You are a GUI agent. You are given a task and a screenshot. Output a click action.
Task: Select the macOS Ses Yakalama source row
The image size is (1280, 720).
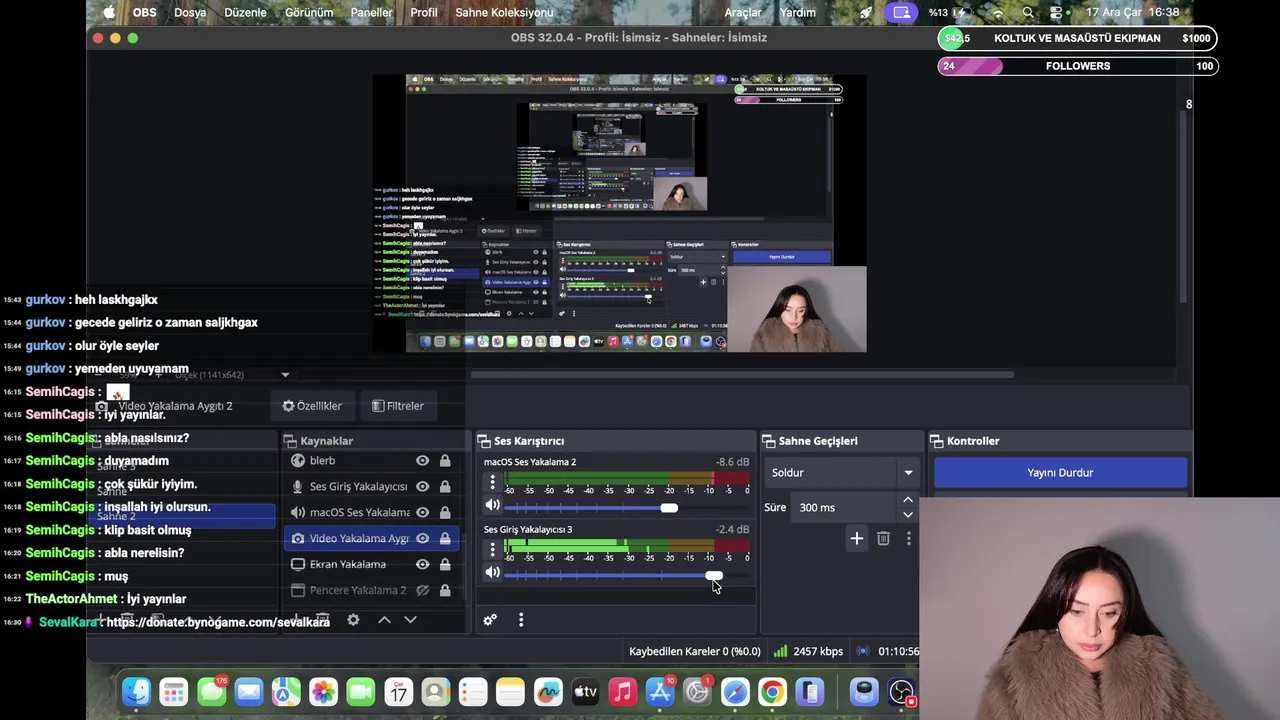[x=371, y=513]
